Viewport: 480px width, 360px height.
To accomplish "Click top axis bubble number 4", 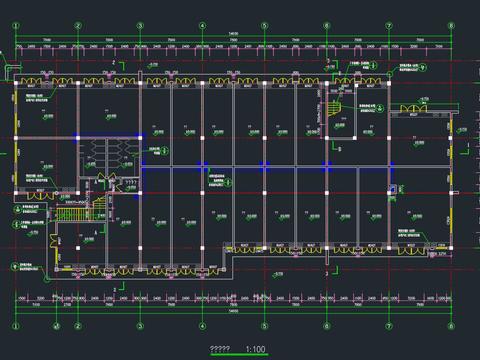I will tap(202, 26).
